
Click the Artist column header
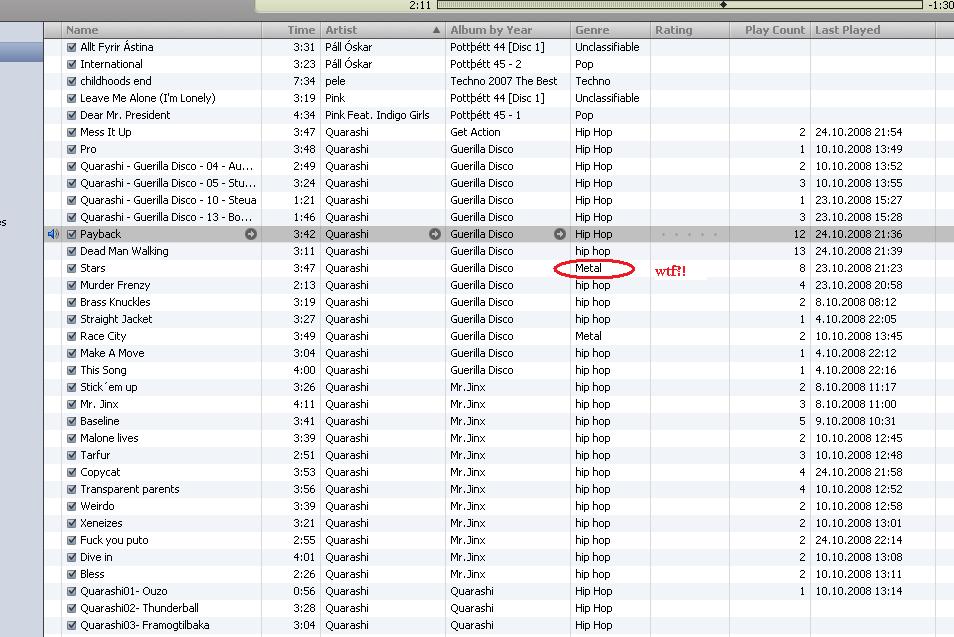pyautogui.click(x=383, y=30)
